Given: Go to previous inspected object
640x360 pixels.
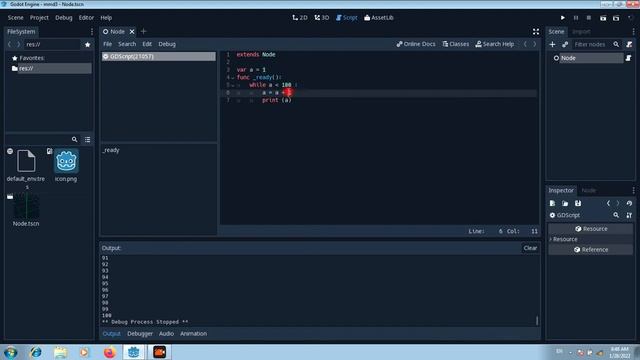Looking at the screenshot, I should tap(608, 203).
